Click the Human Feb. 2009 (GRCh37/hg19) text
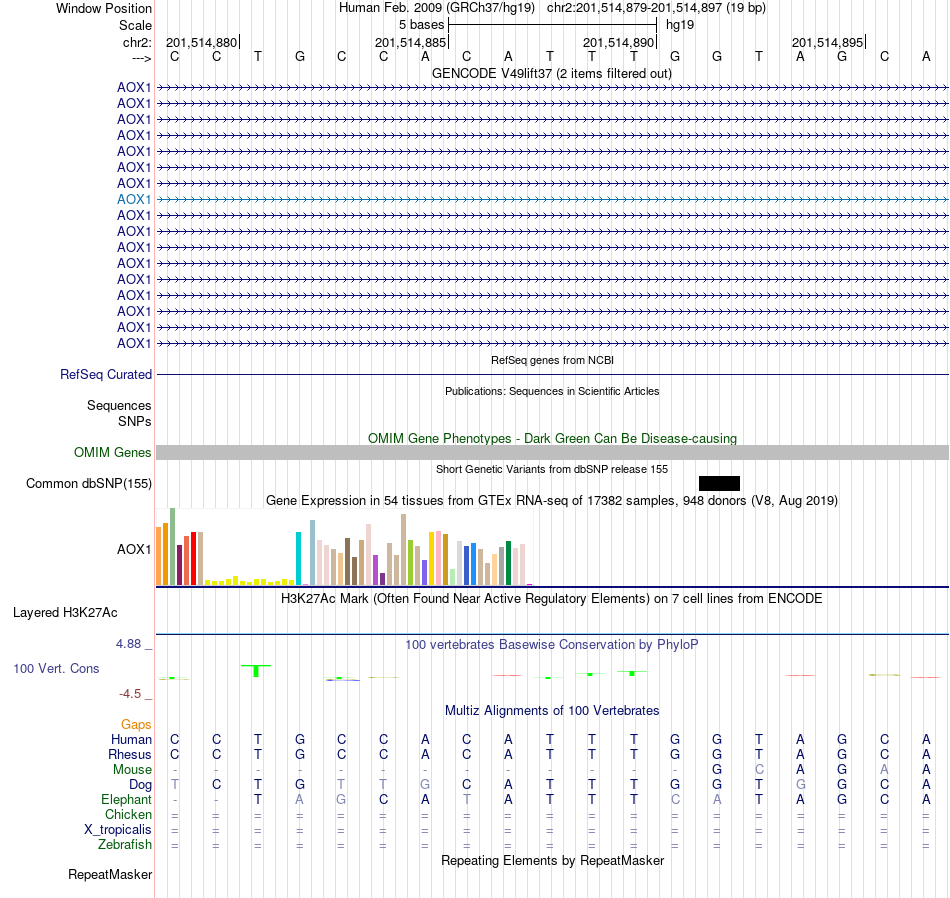The image size is (950, 898). [437, 8]
